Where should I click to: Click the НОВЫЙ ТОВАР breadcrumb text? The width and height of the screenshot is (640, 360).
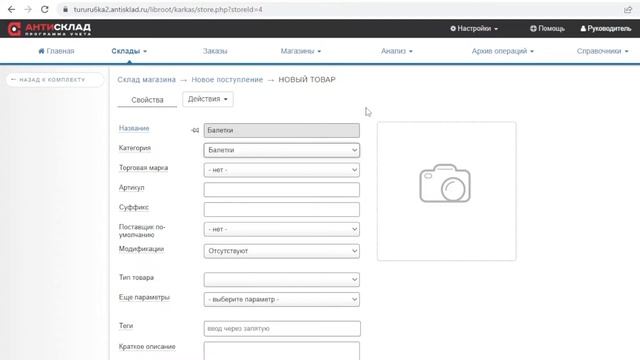click(x=307, y=80)
